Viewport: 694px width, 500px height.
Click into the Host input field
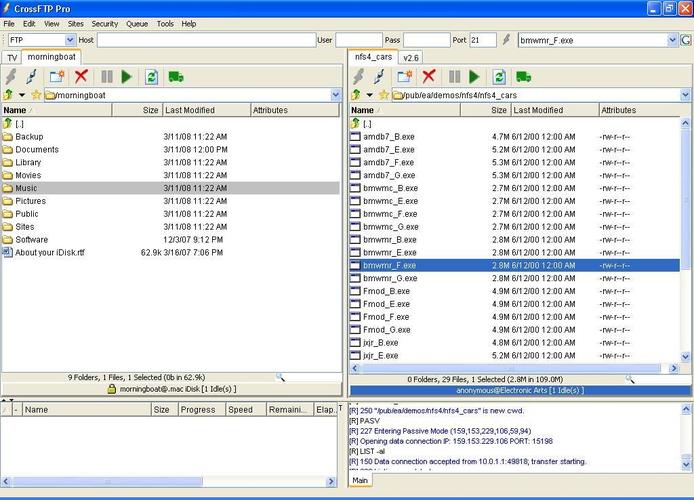205,40
